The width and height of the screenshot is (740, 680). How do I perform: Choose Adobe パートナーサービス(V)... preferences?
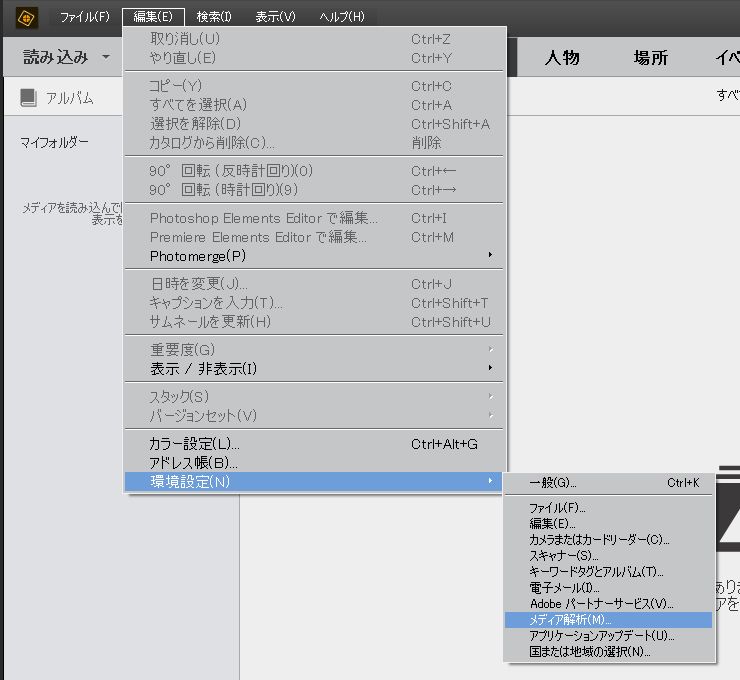[609, 604]
